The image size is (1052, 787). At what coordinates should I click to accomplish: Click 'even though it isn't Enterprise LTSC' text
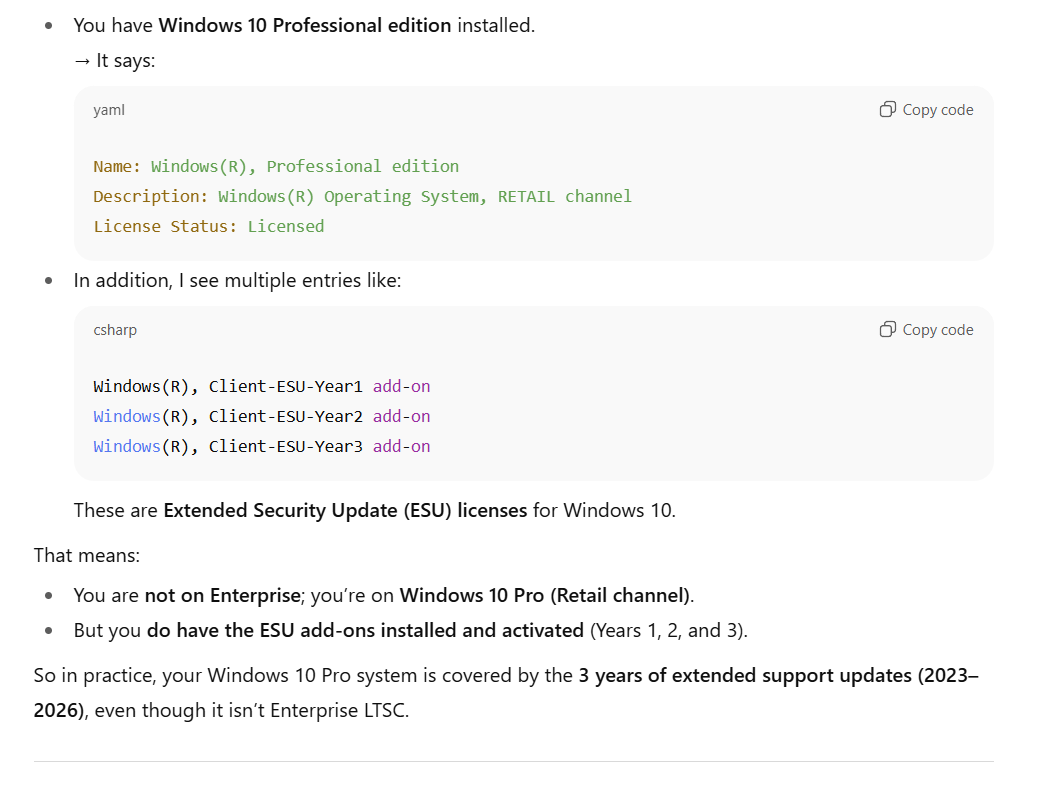pos(251,711)
